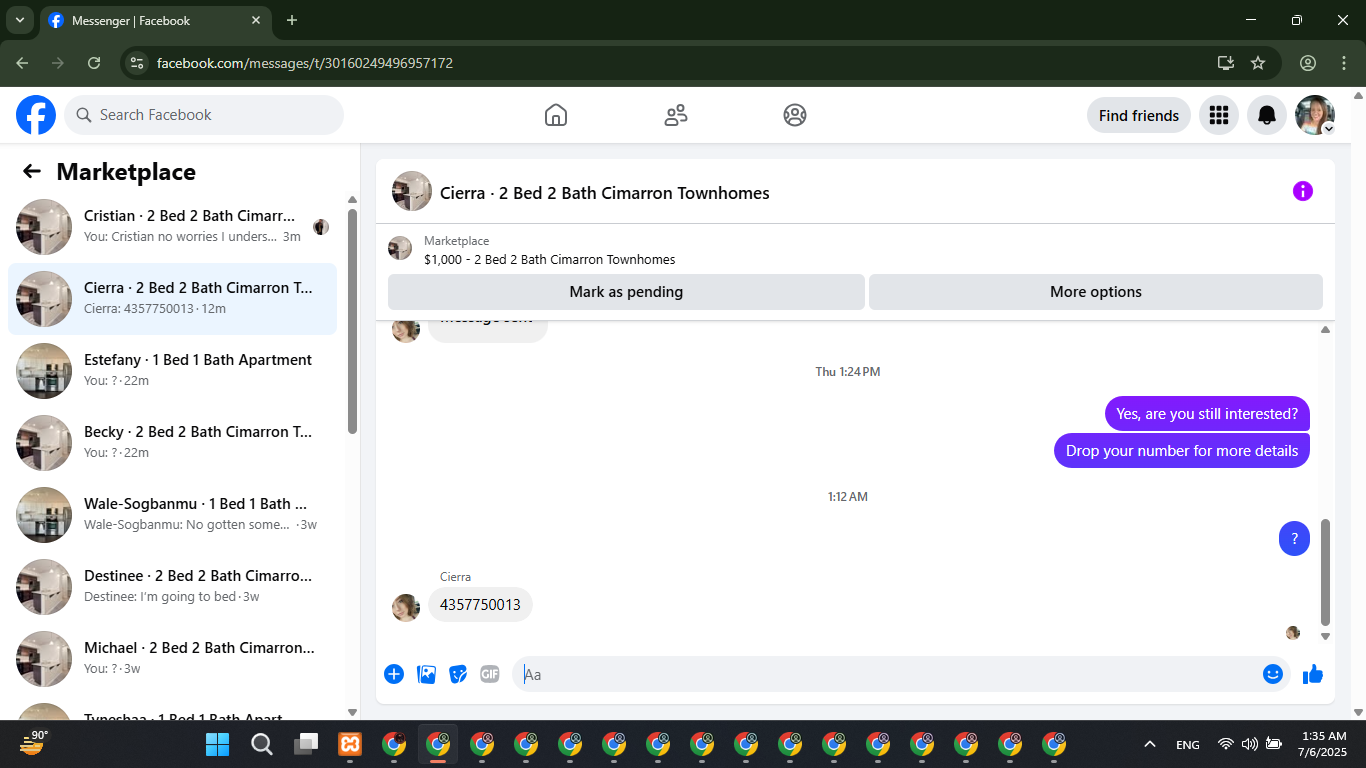
Task: Open the emoji picker in message box
Action: pyautogui.click(x=1272, y=674)
